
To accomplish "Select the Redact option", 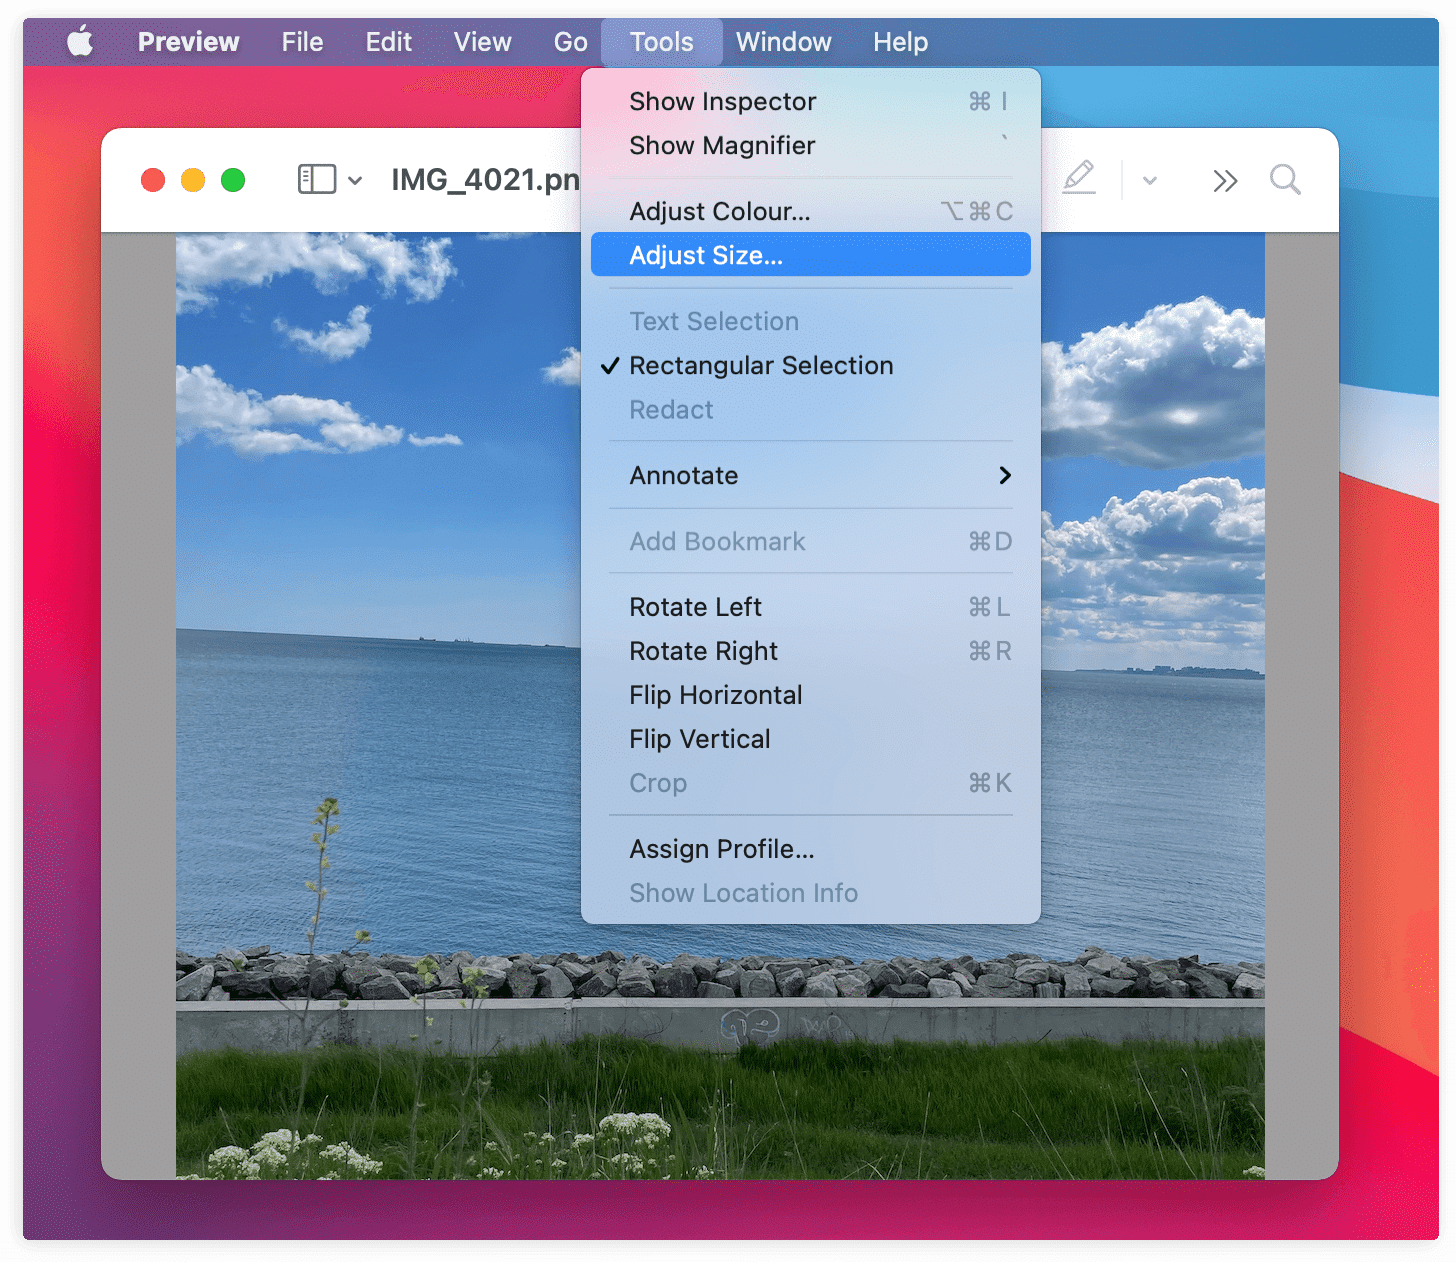I will coord(670,410).
